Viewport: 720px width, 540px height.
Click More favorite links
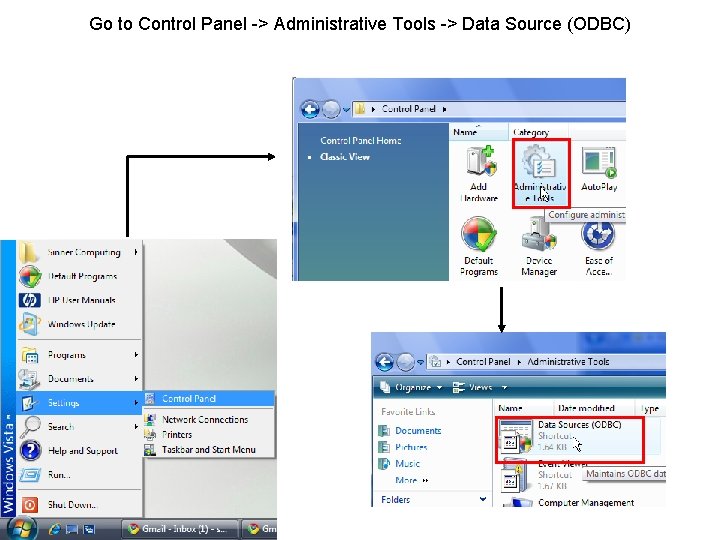[411, 480]
